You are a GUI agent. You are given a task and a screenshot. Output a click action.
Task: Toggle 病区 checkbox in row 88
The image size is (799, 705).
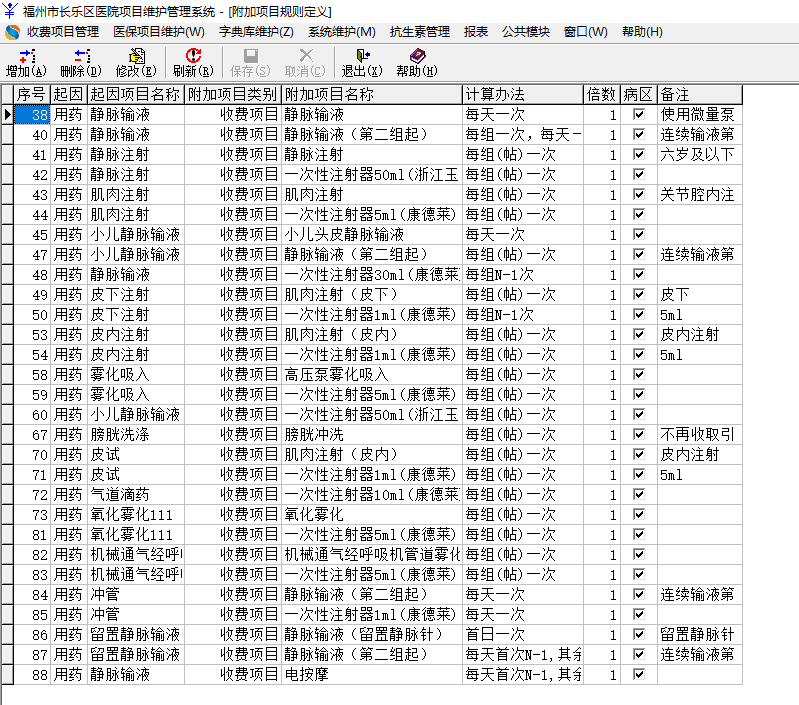(638, 674)
